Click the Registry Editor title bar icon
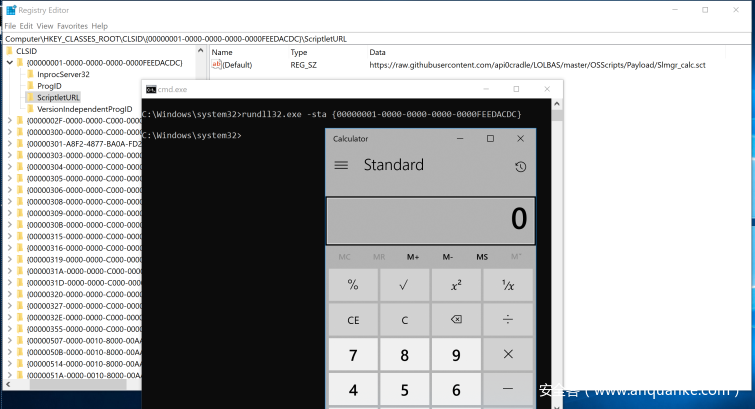The image size is (755, 409). click(11, 10)
